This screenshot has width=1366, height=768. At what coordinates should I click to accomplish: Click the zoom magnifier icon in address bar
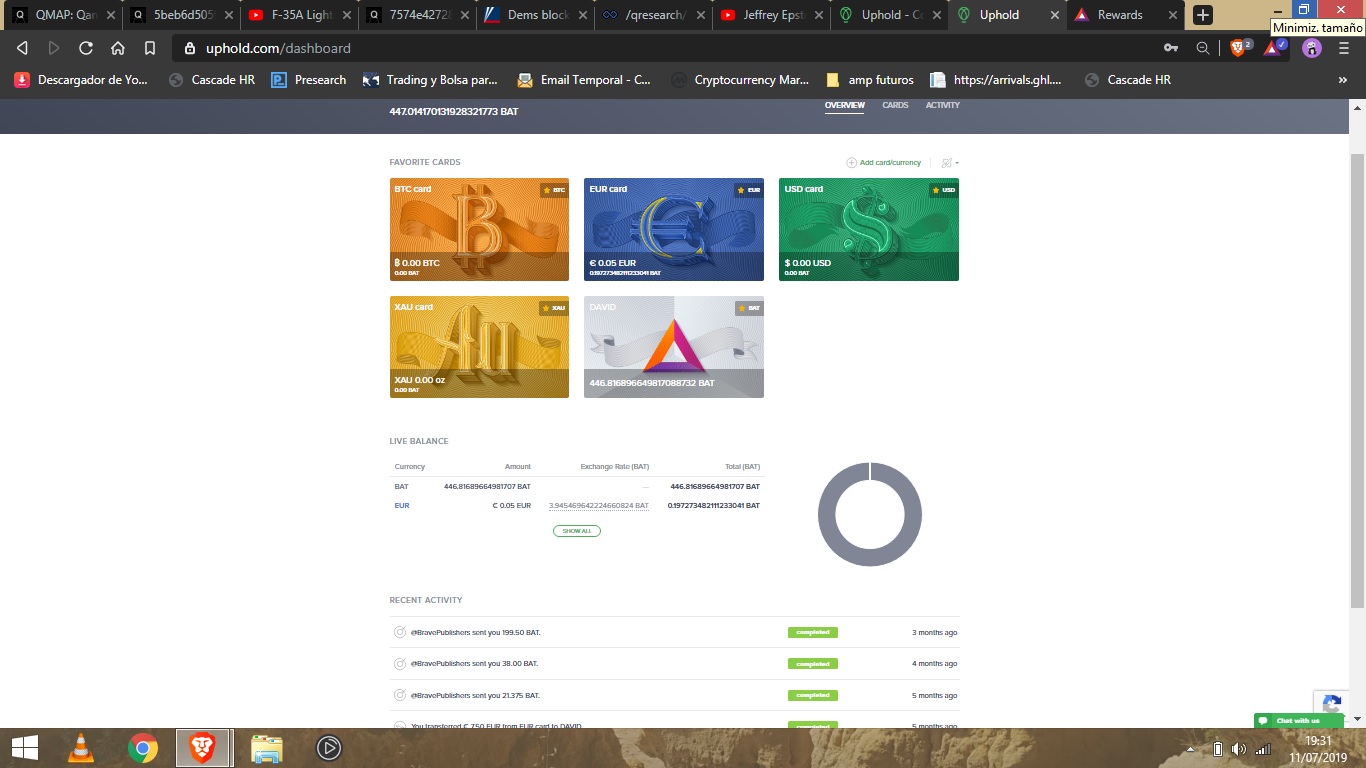pos(1203,48)
